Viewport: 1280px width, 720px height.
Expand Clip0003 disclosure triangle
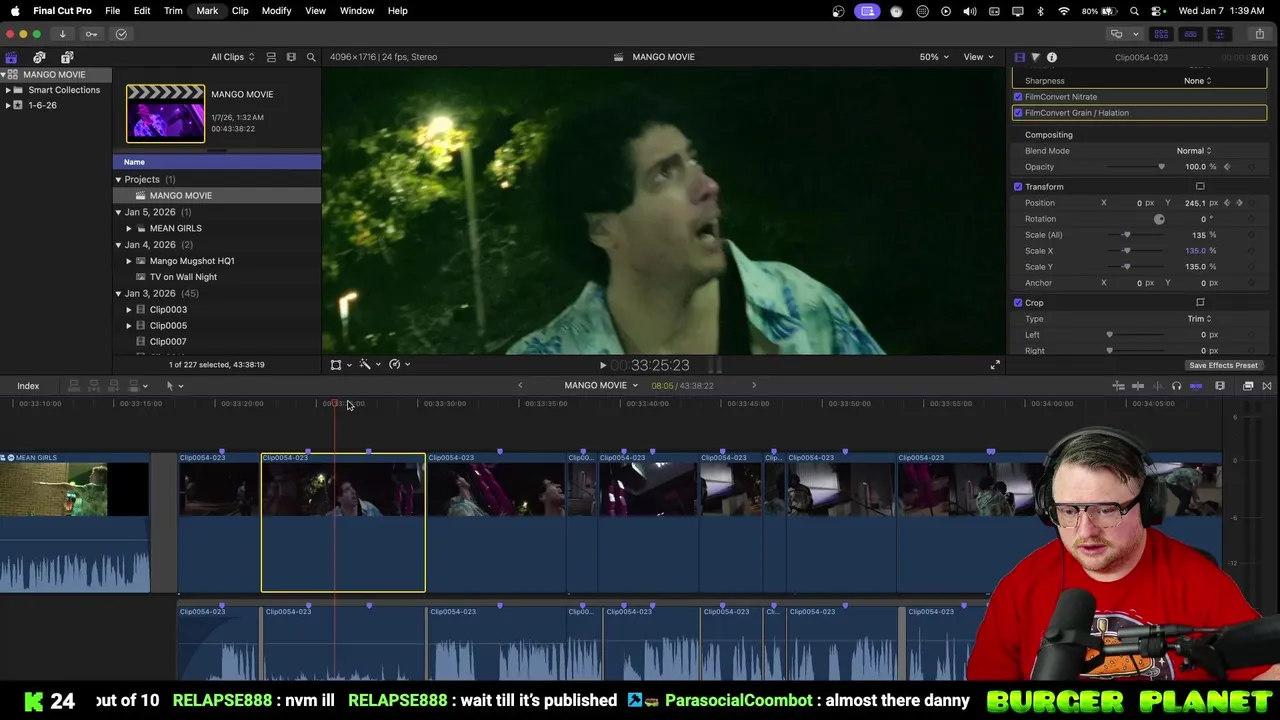click(128, 310)
